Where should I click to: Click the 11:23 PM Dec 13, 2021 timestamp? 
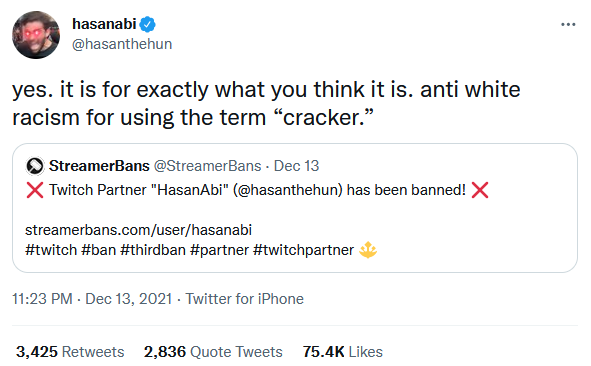(x=92, y=299)
